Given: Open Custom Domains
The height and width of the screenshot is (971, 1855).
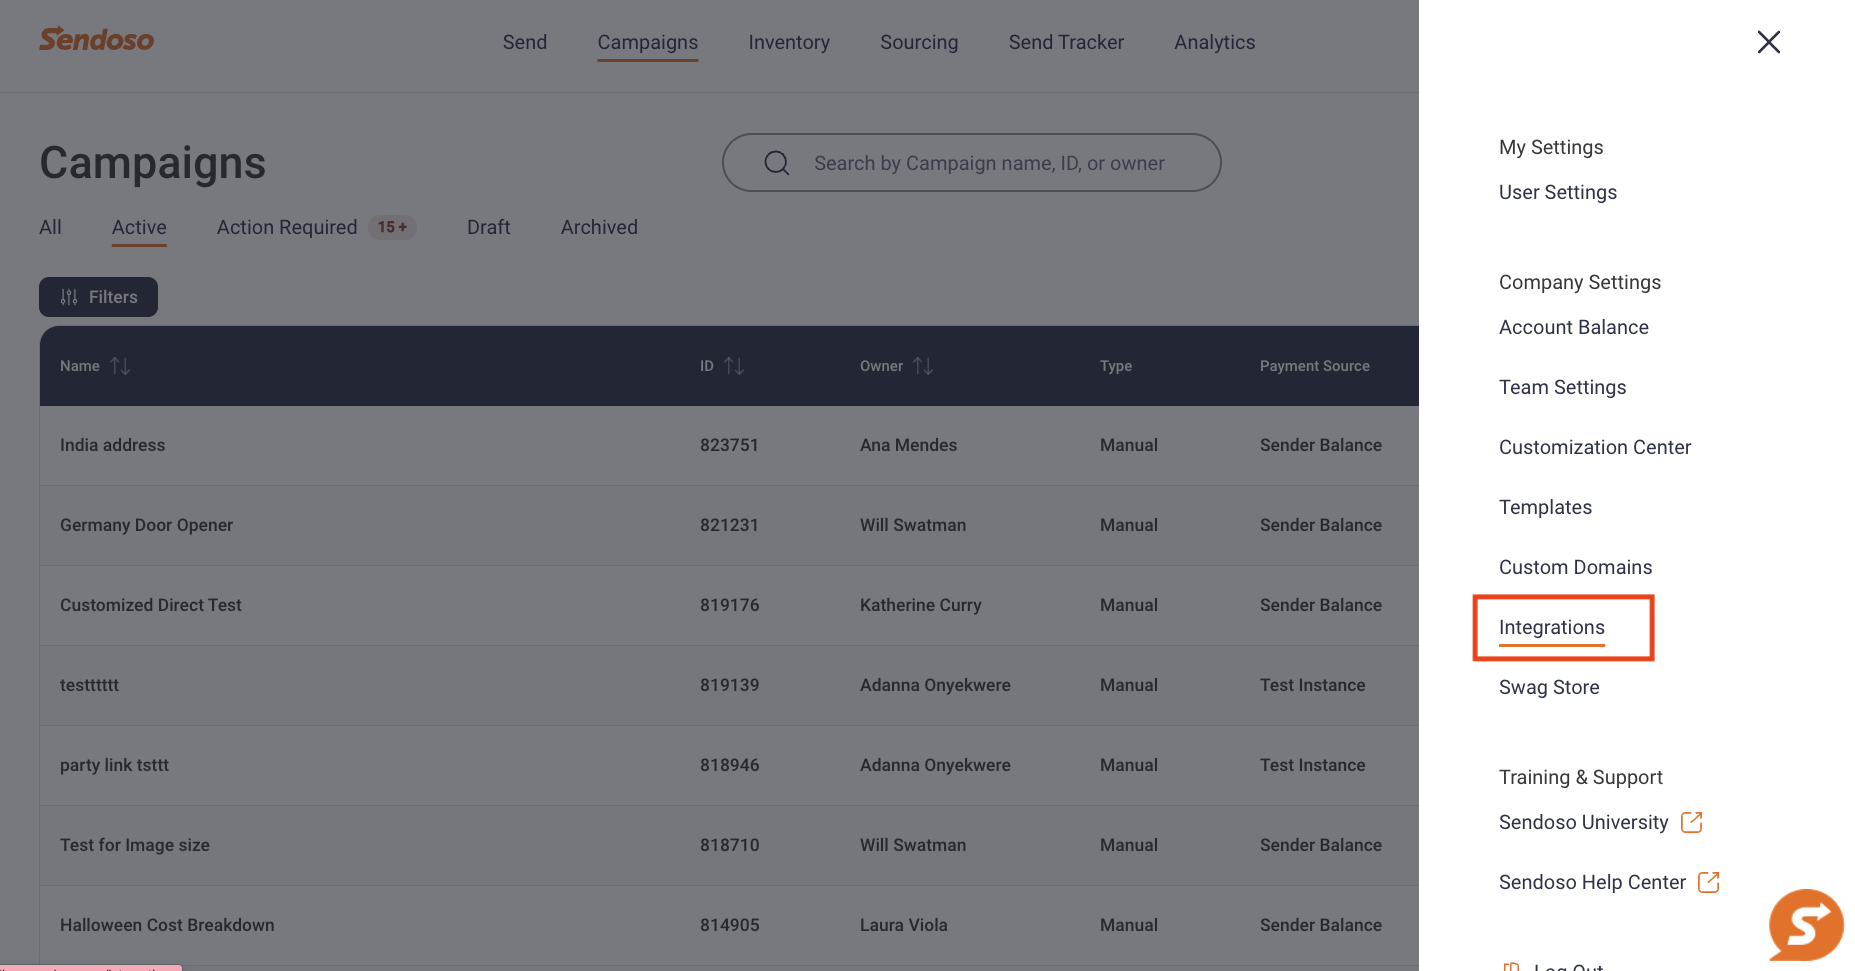Looking at the screenshot, I should point(1576,567).
